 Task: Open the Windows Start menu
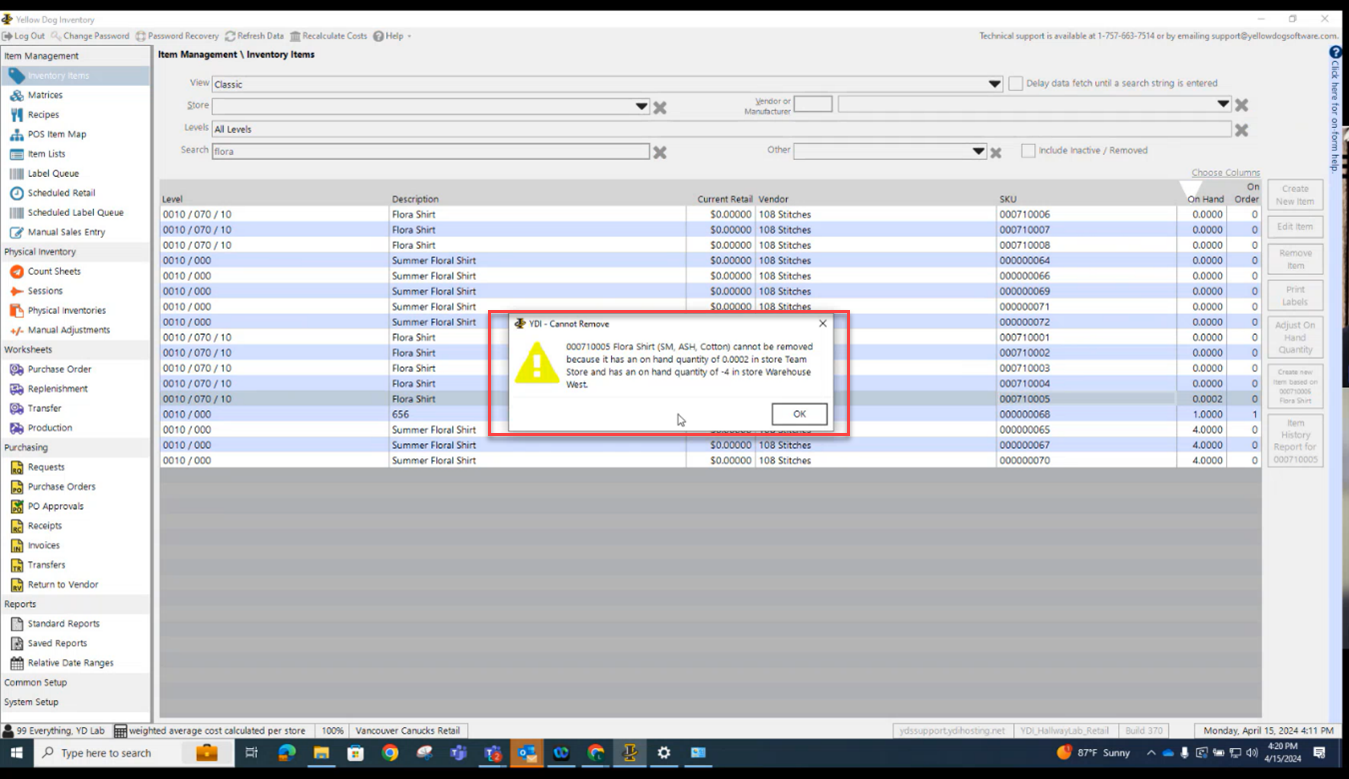click(16, 753)
